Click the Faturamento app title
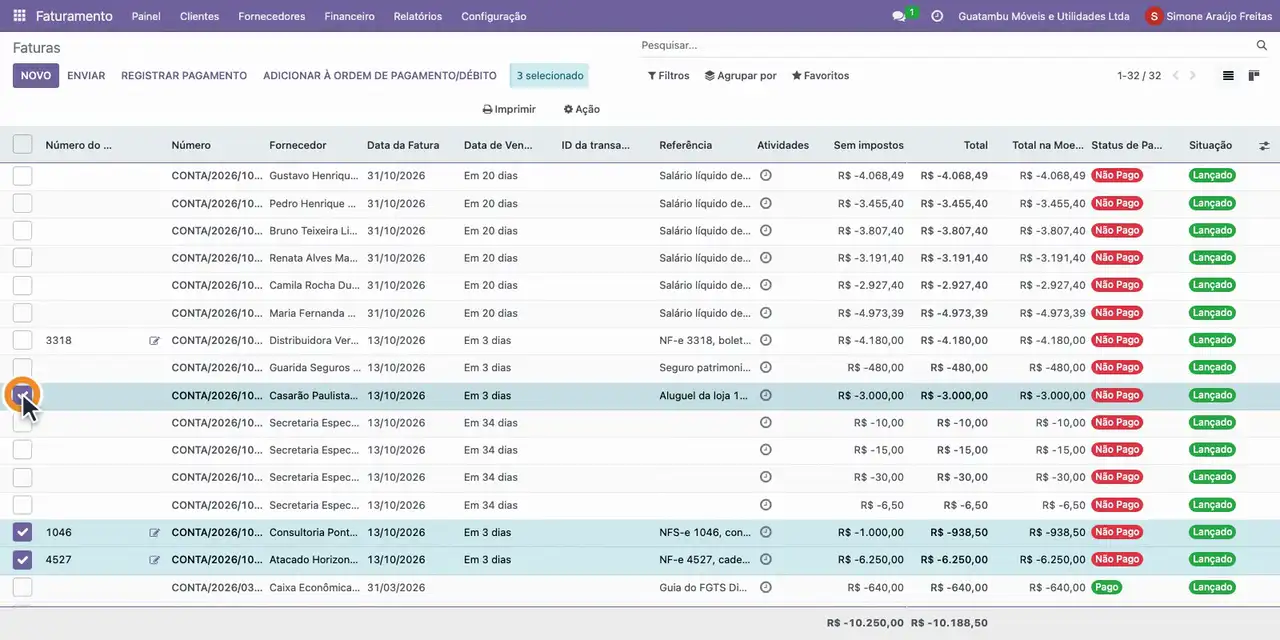The width and height of the screenshot is (1280, 640). [74, 16]
